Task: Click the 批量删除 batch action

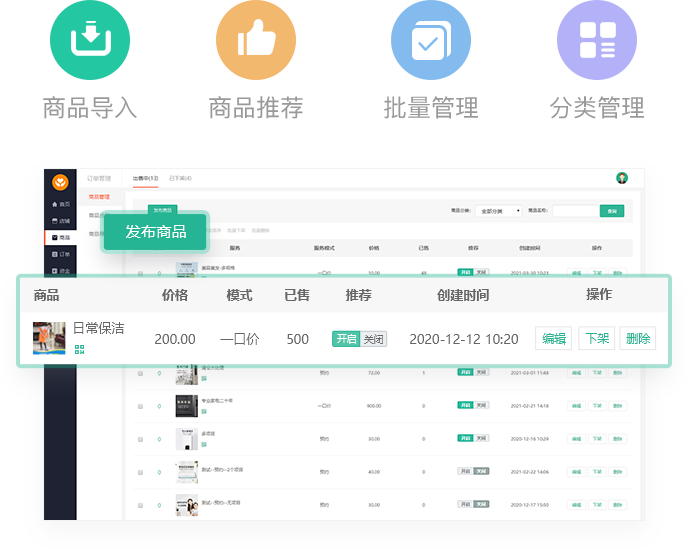Action: [x=261, y=230]
